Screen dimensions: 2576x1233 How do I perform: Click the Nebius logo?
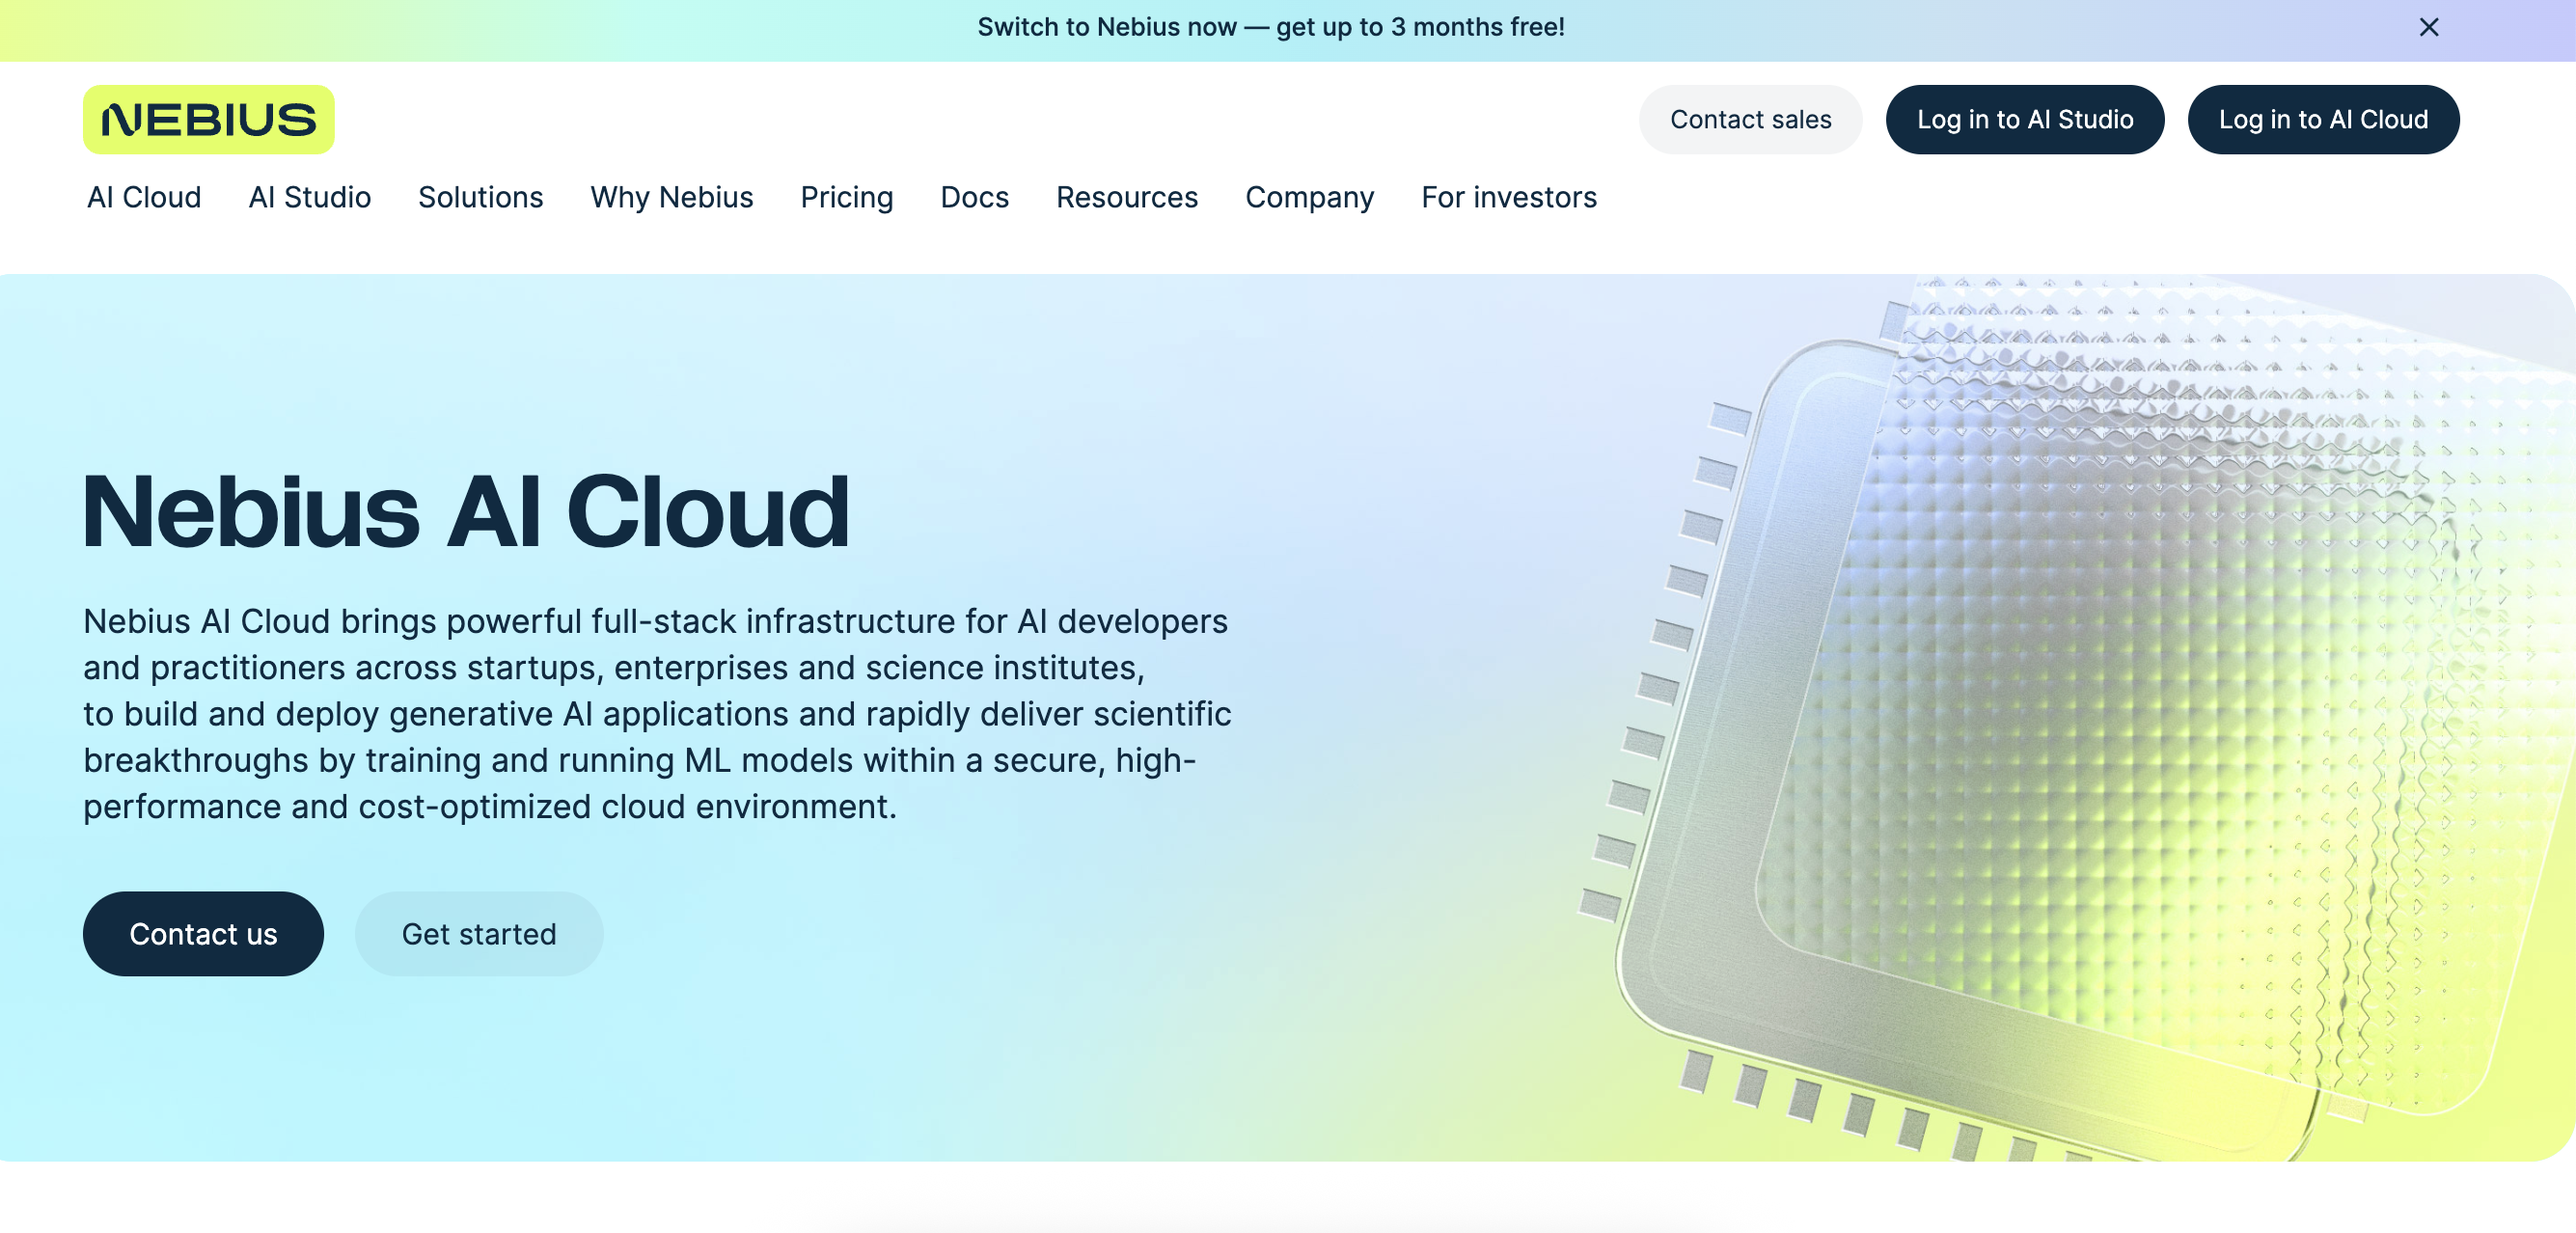coord(208,119)
